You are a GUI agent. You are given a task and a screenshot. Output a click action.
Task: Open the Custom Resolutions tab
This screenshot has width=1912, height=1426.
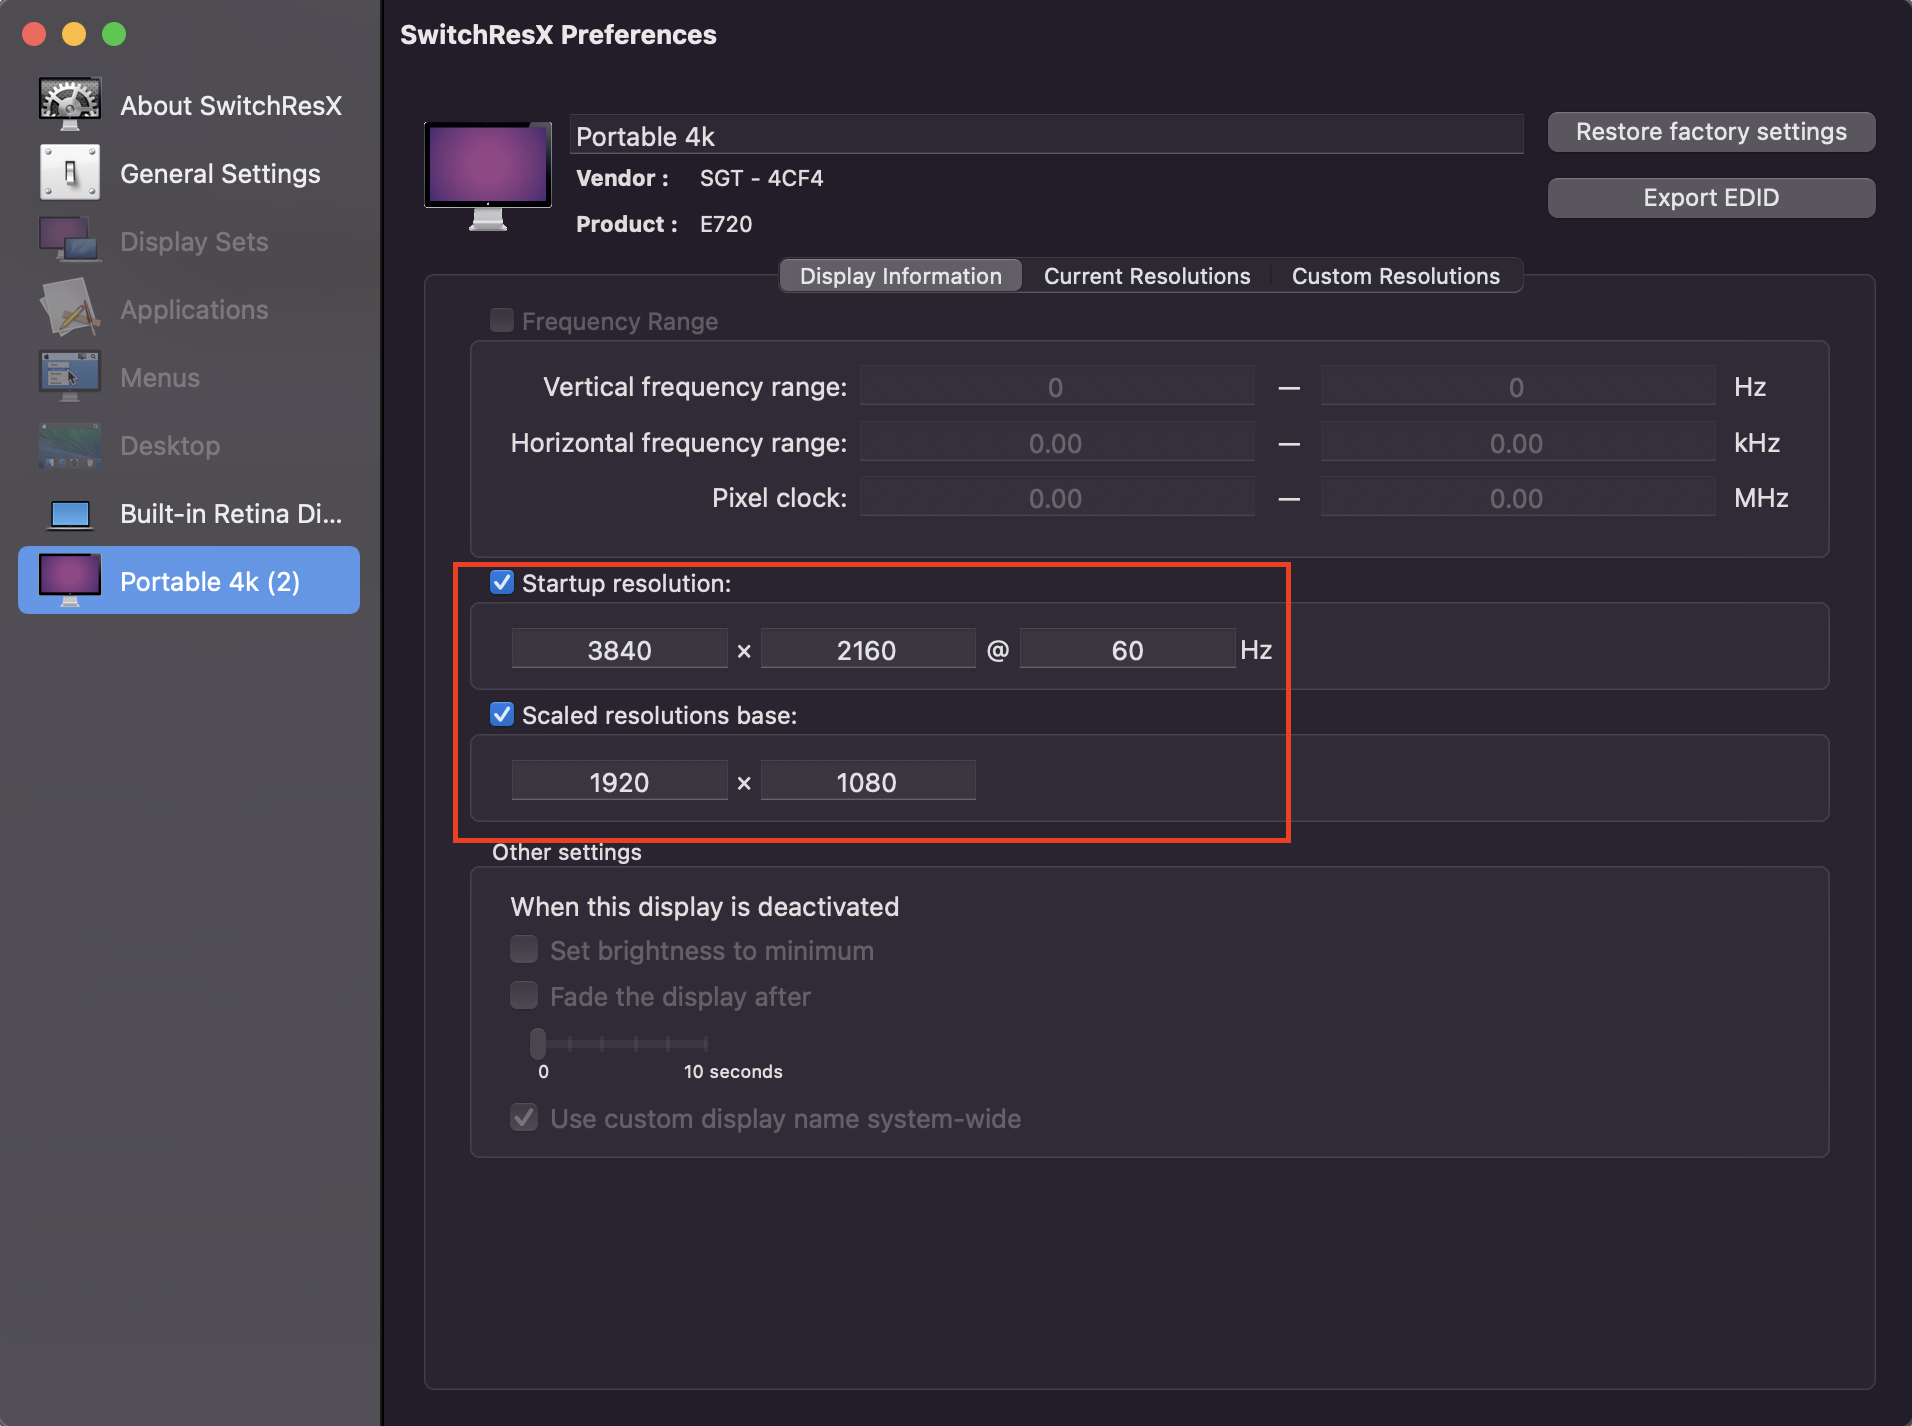click(1395, 276)
